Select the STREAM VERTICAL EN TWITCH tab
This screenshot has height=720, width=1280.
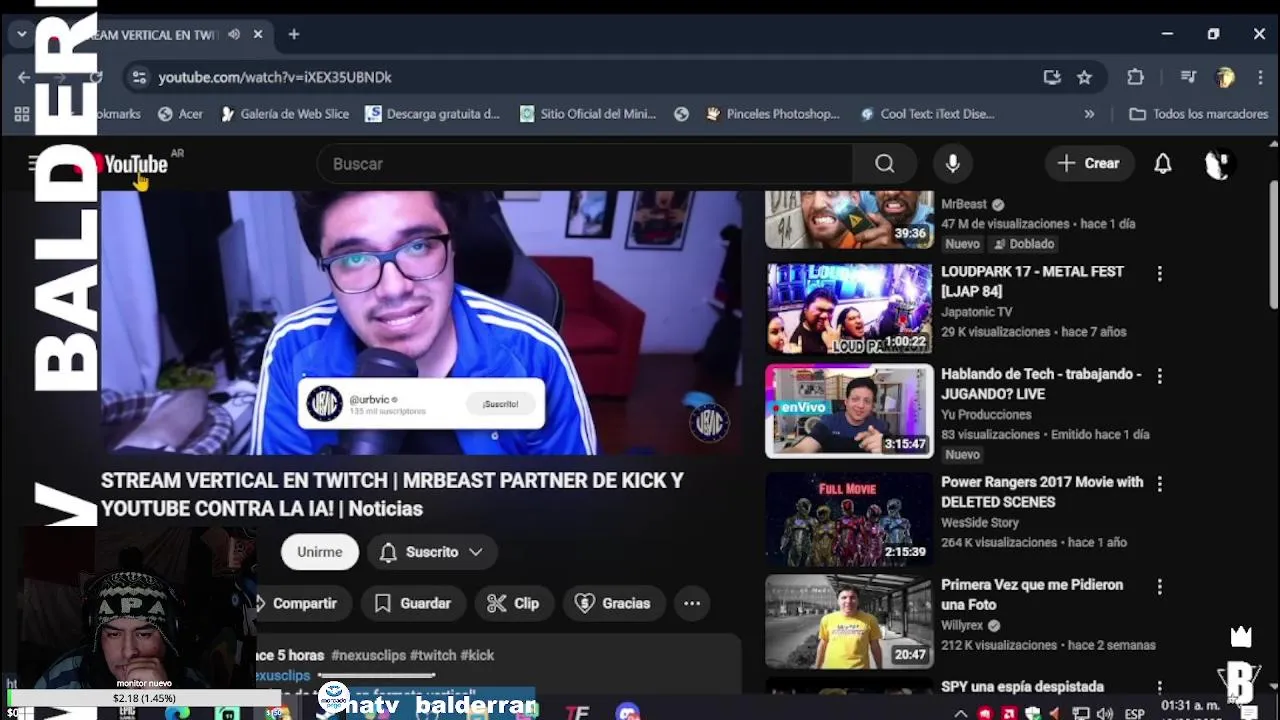157,34
